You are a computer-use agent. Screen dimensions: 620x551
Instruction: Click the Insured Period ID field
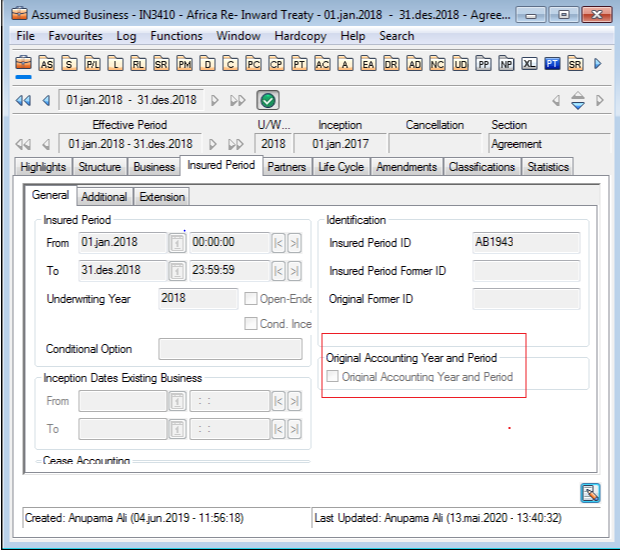coord(525,243)
